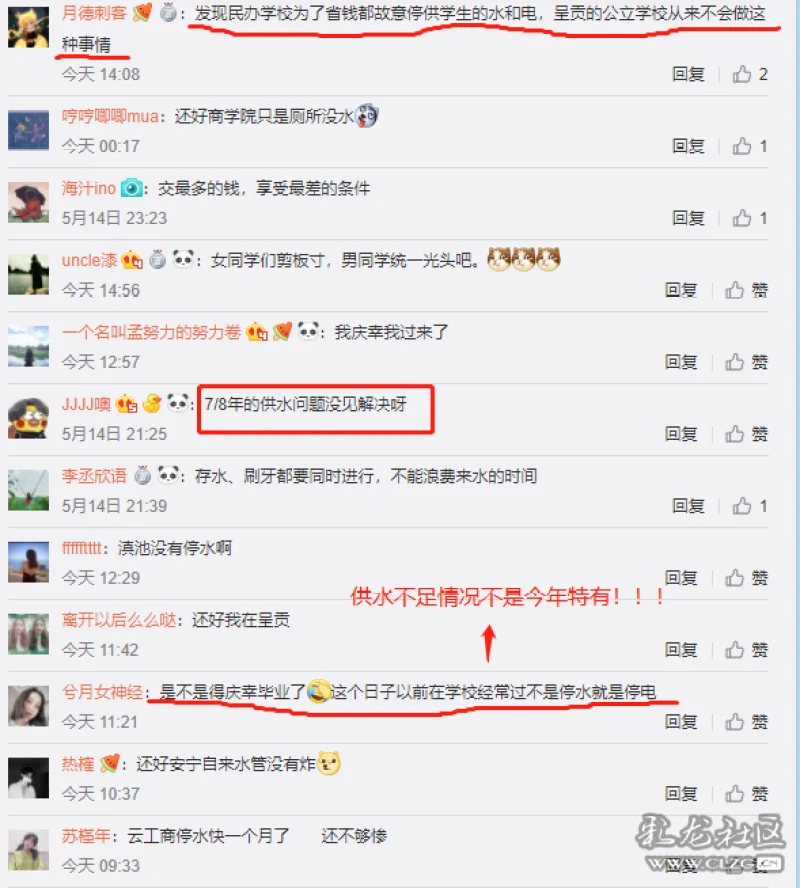Open 一个名叫孟努力的努力卷 user profile link
800x888 pixels.
(x=151, y=332)
